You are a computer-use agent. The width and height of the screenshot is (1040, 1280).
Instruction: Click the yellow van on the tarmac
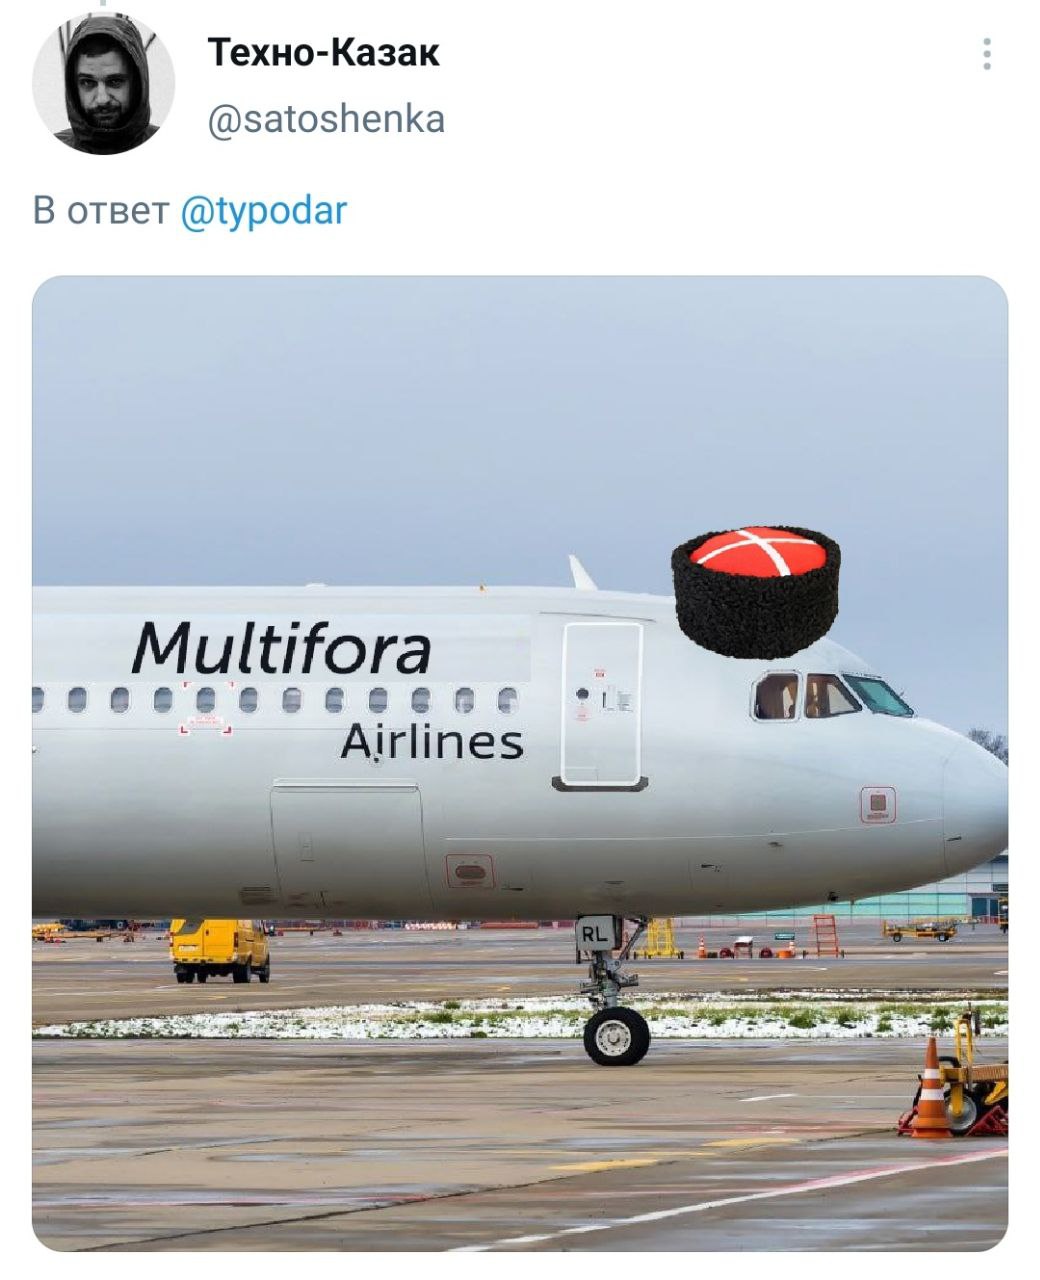pos(219,950)
